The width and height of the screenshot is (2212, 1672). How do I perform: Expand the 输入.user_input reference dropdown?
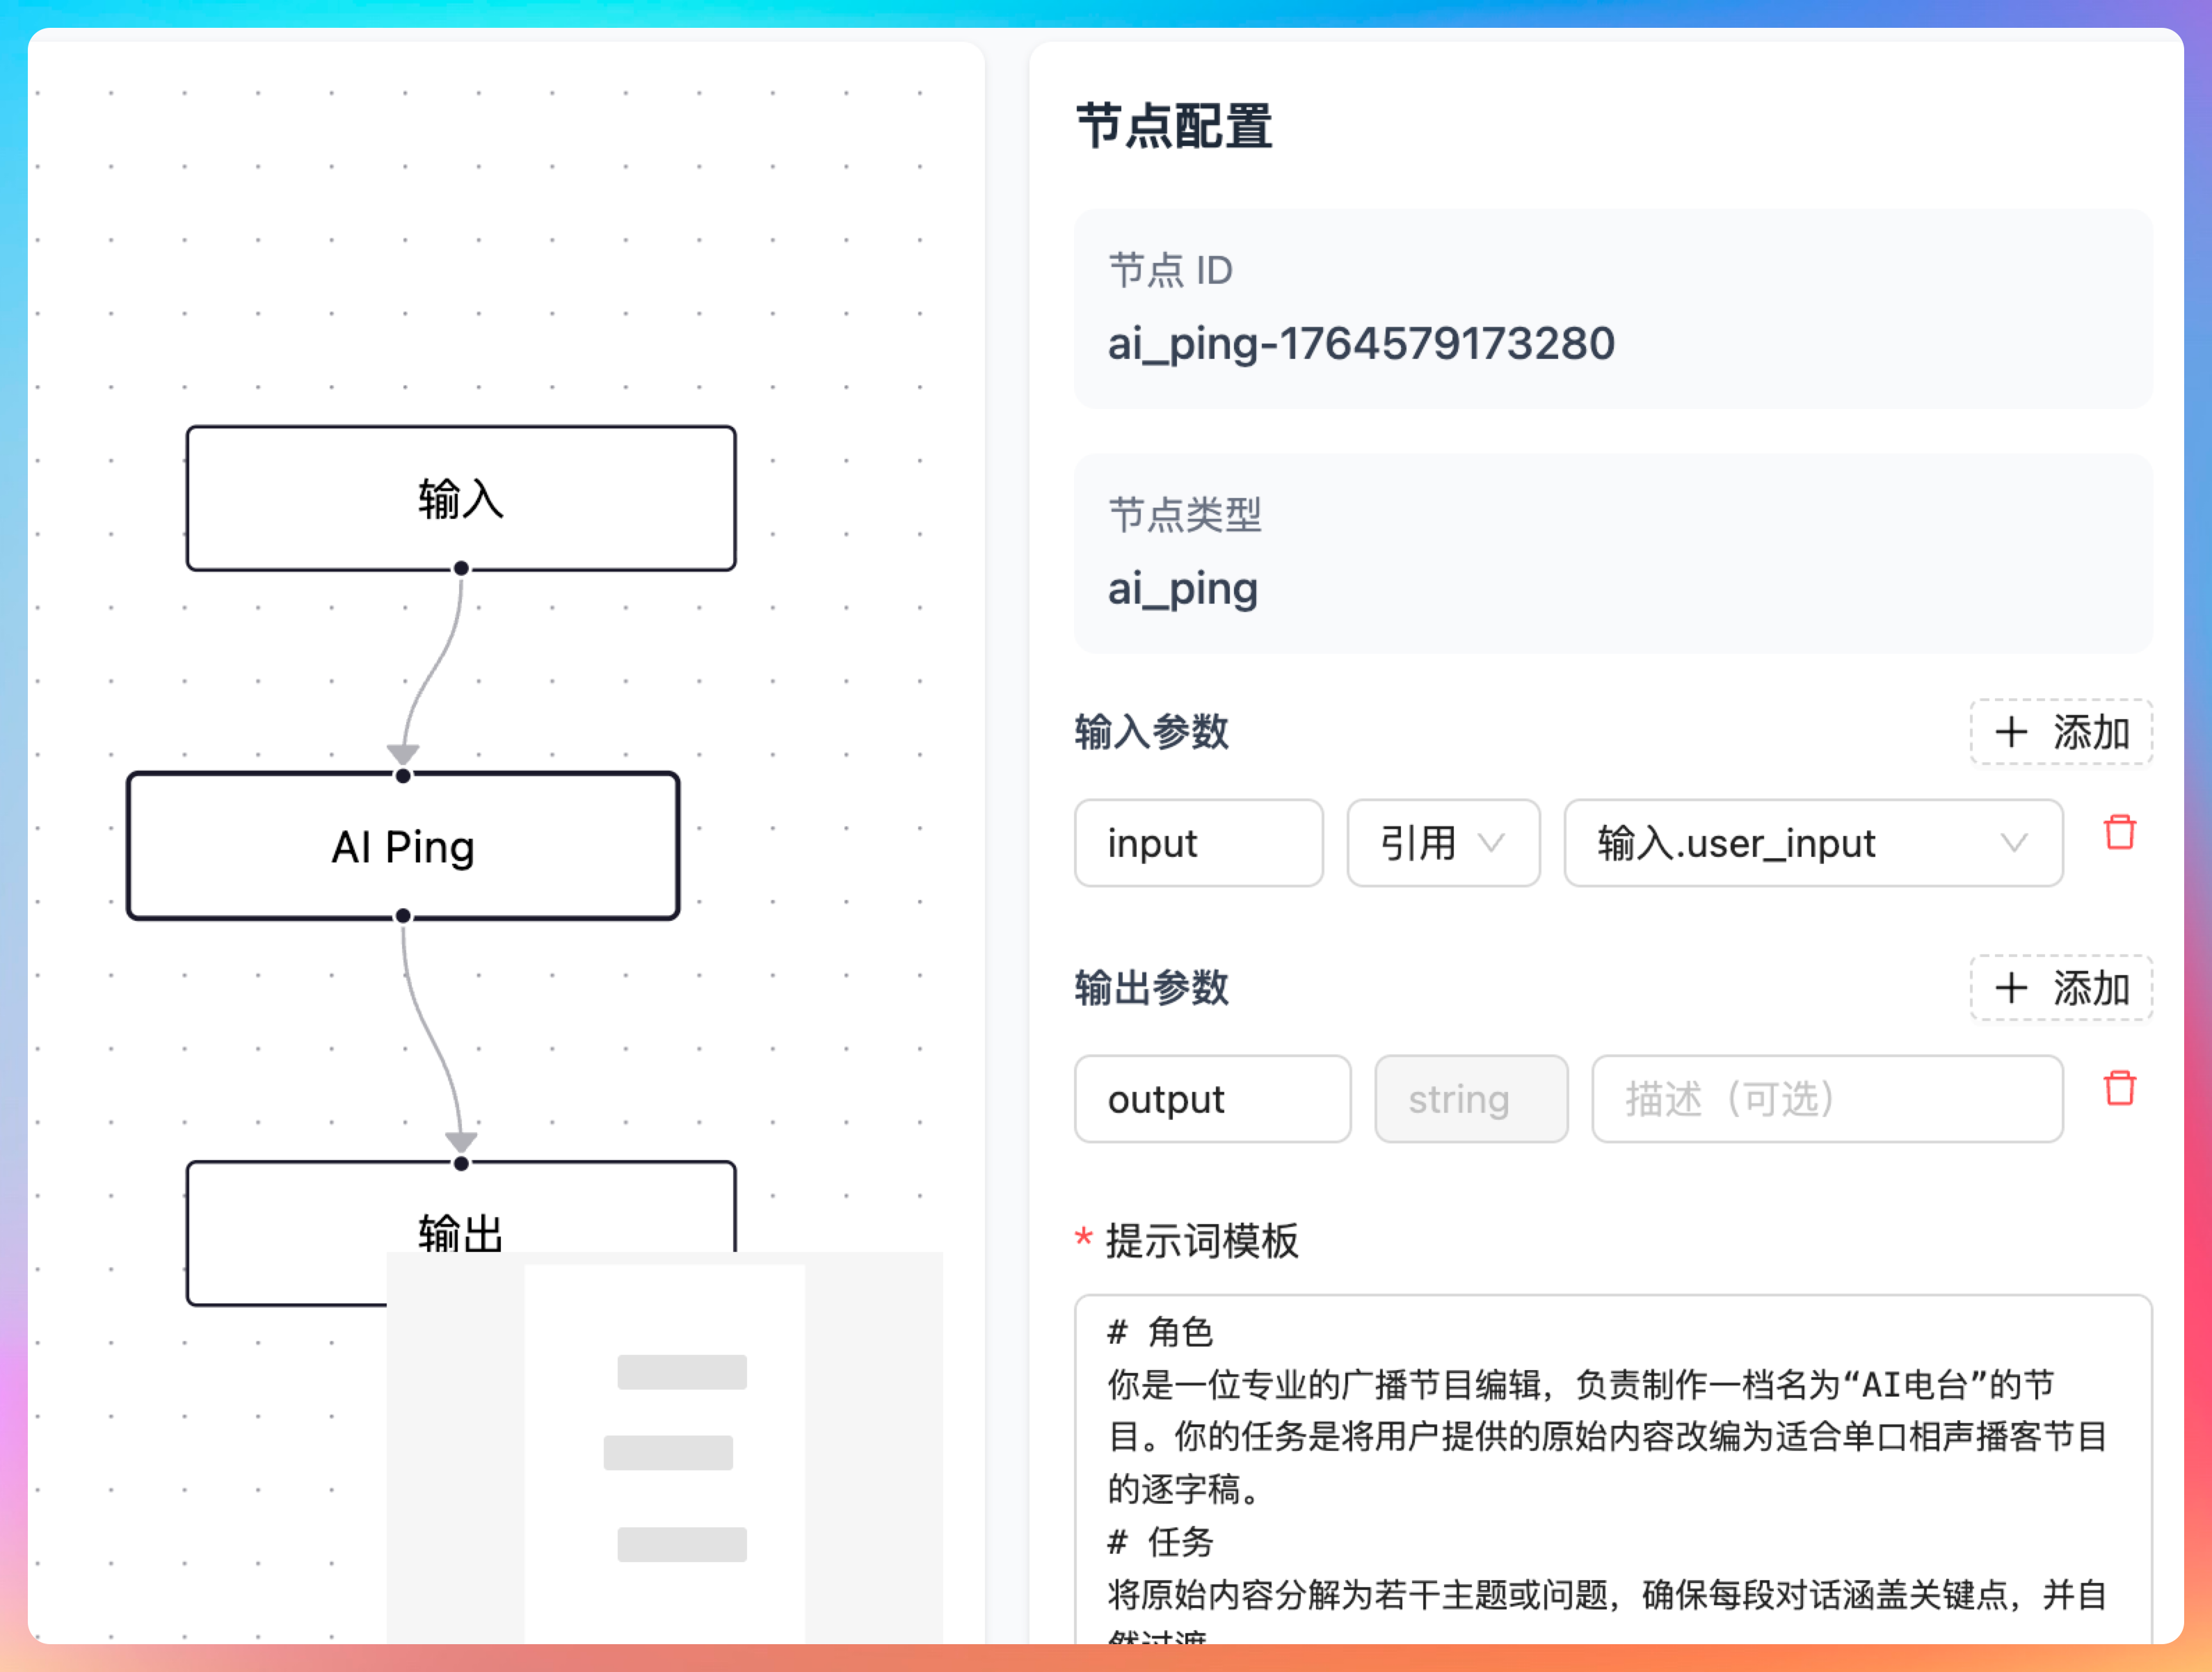click(x=1812, y=843)
